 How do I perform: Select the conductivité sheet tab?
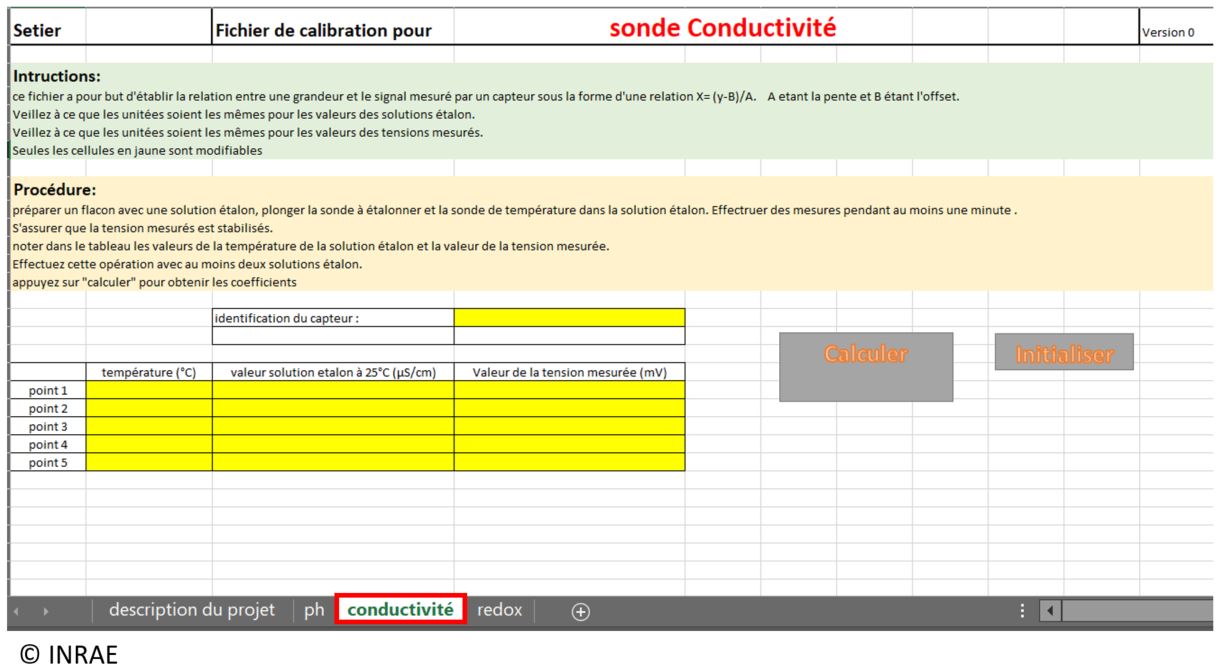pyautogui.click(x=400, y=610)
